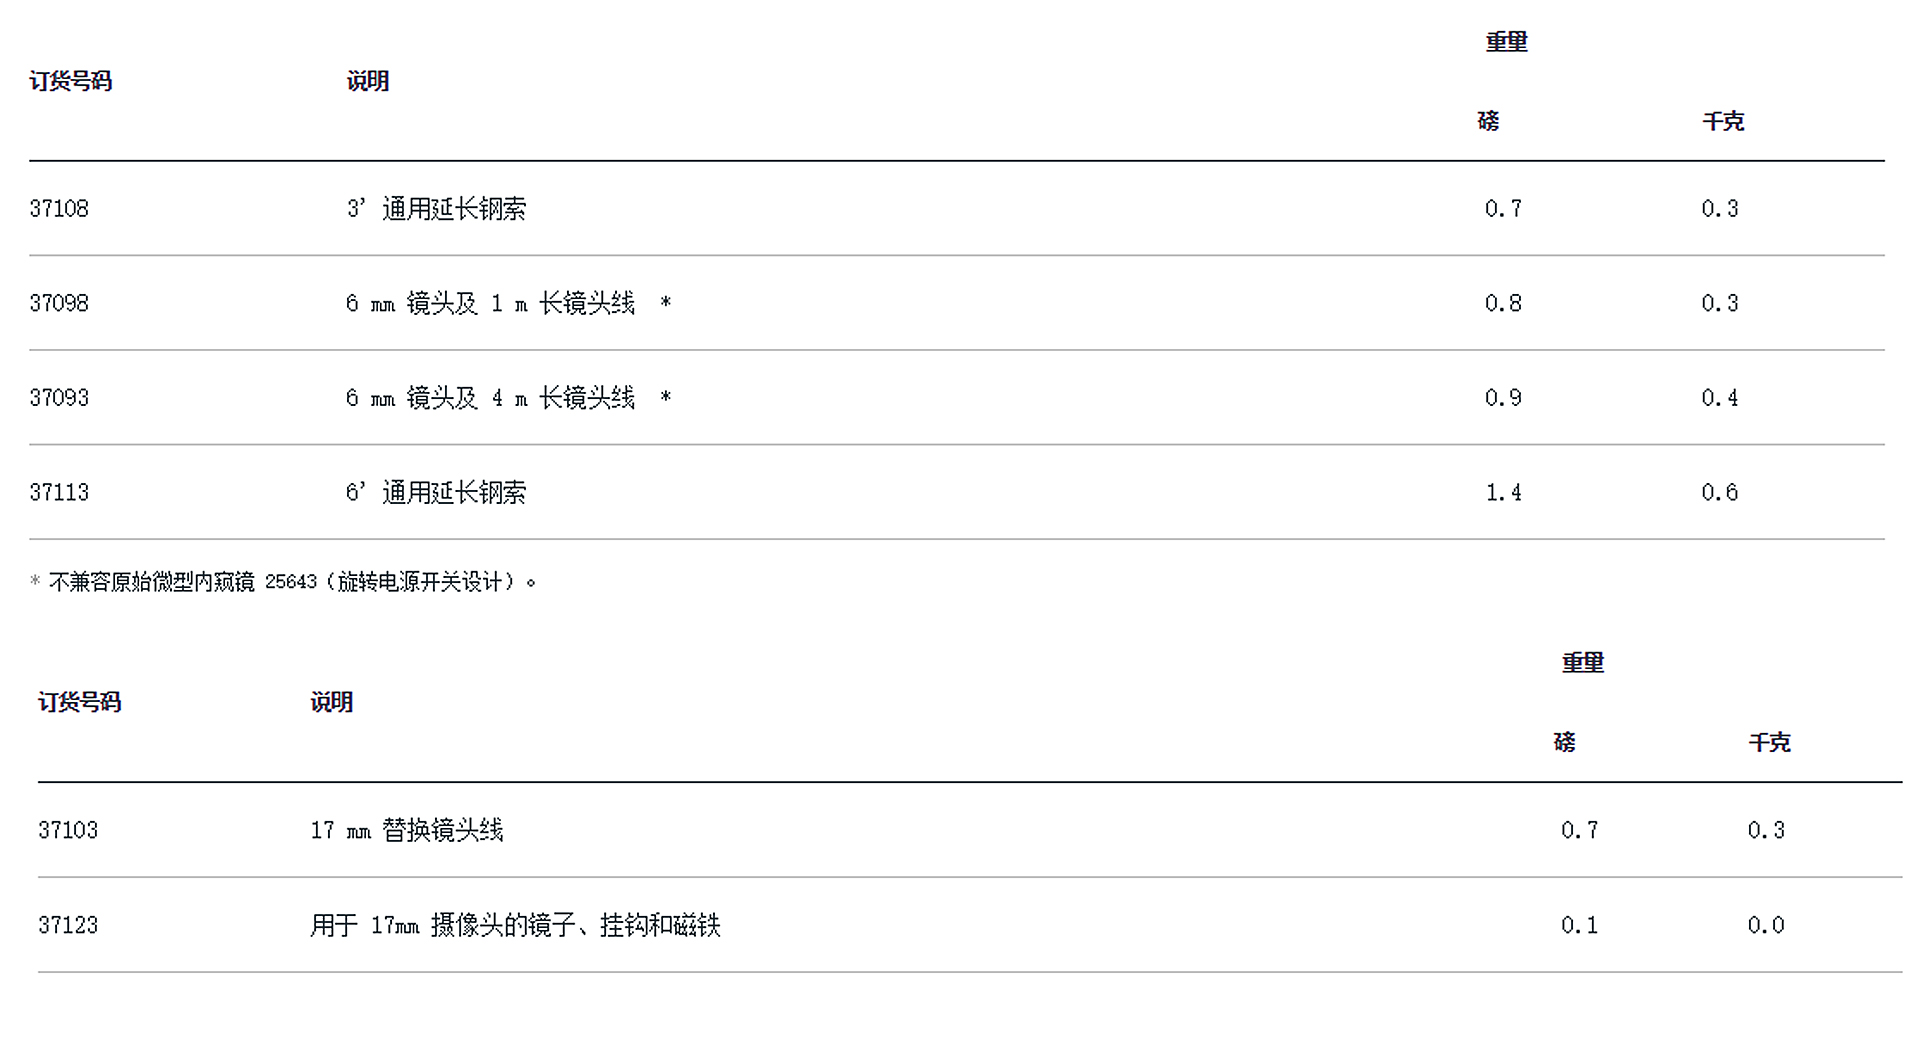Click the footnote about 微型内窥镜 25643
Viewport: 1920px width, 1042px height.
coord(284,582)
